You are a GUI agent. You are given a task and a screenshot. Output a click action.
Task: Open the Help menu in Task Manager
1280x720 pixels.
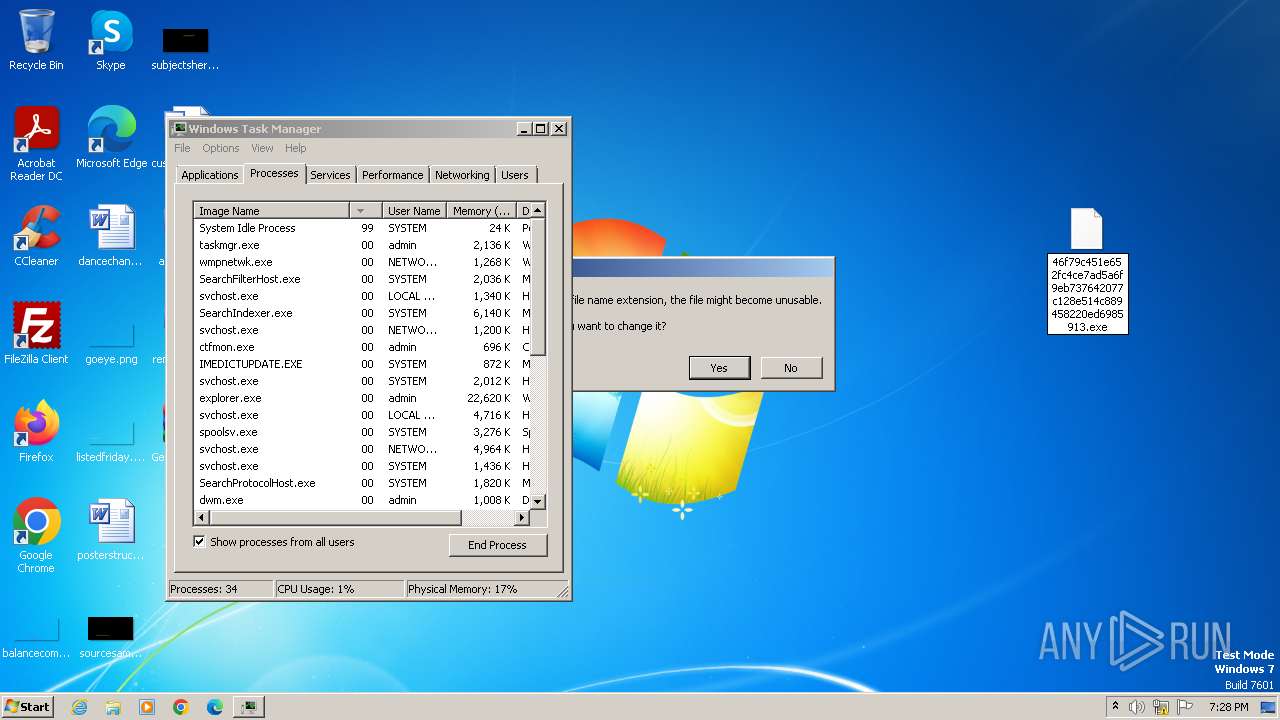pyautogui.click(x=295, y=148)
